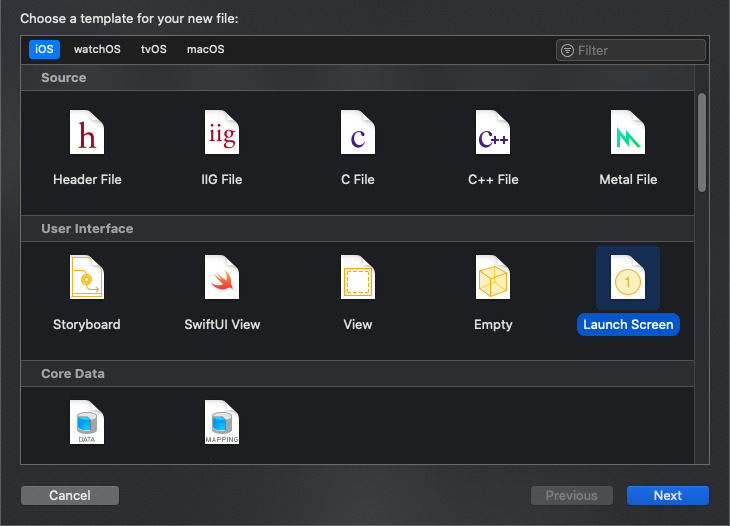The height and width of the screenshot is (526, 730).
Task: Switch to the watchOS tab
Action: (x=97, y=50)
